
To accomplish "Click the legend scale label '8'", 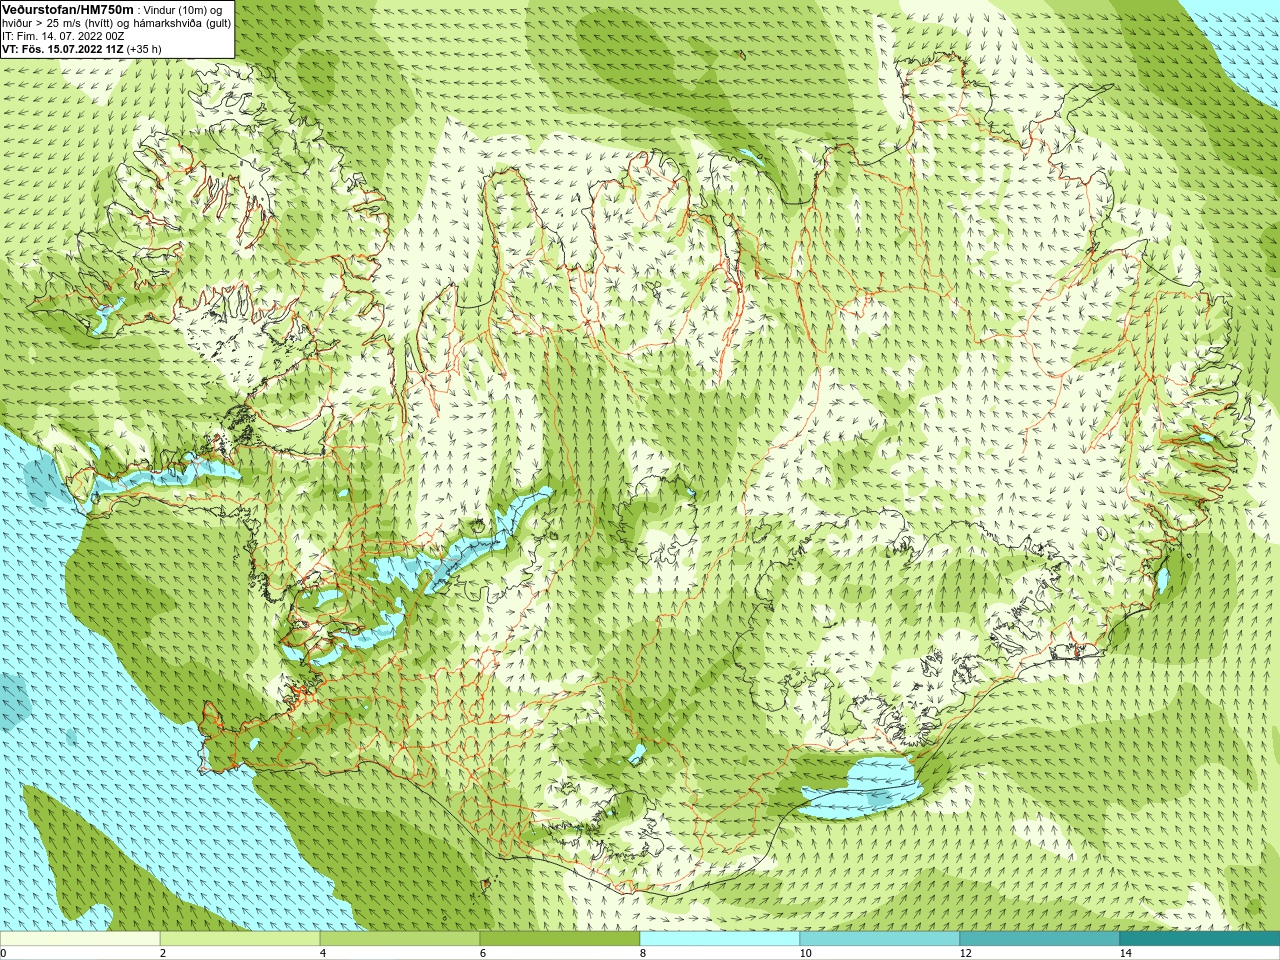I will click(642, 953).
